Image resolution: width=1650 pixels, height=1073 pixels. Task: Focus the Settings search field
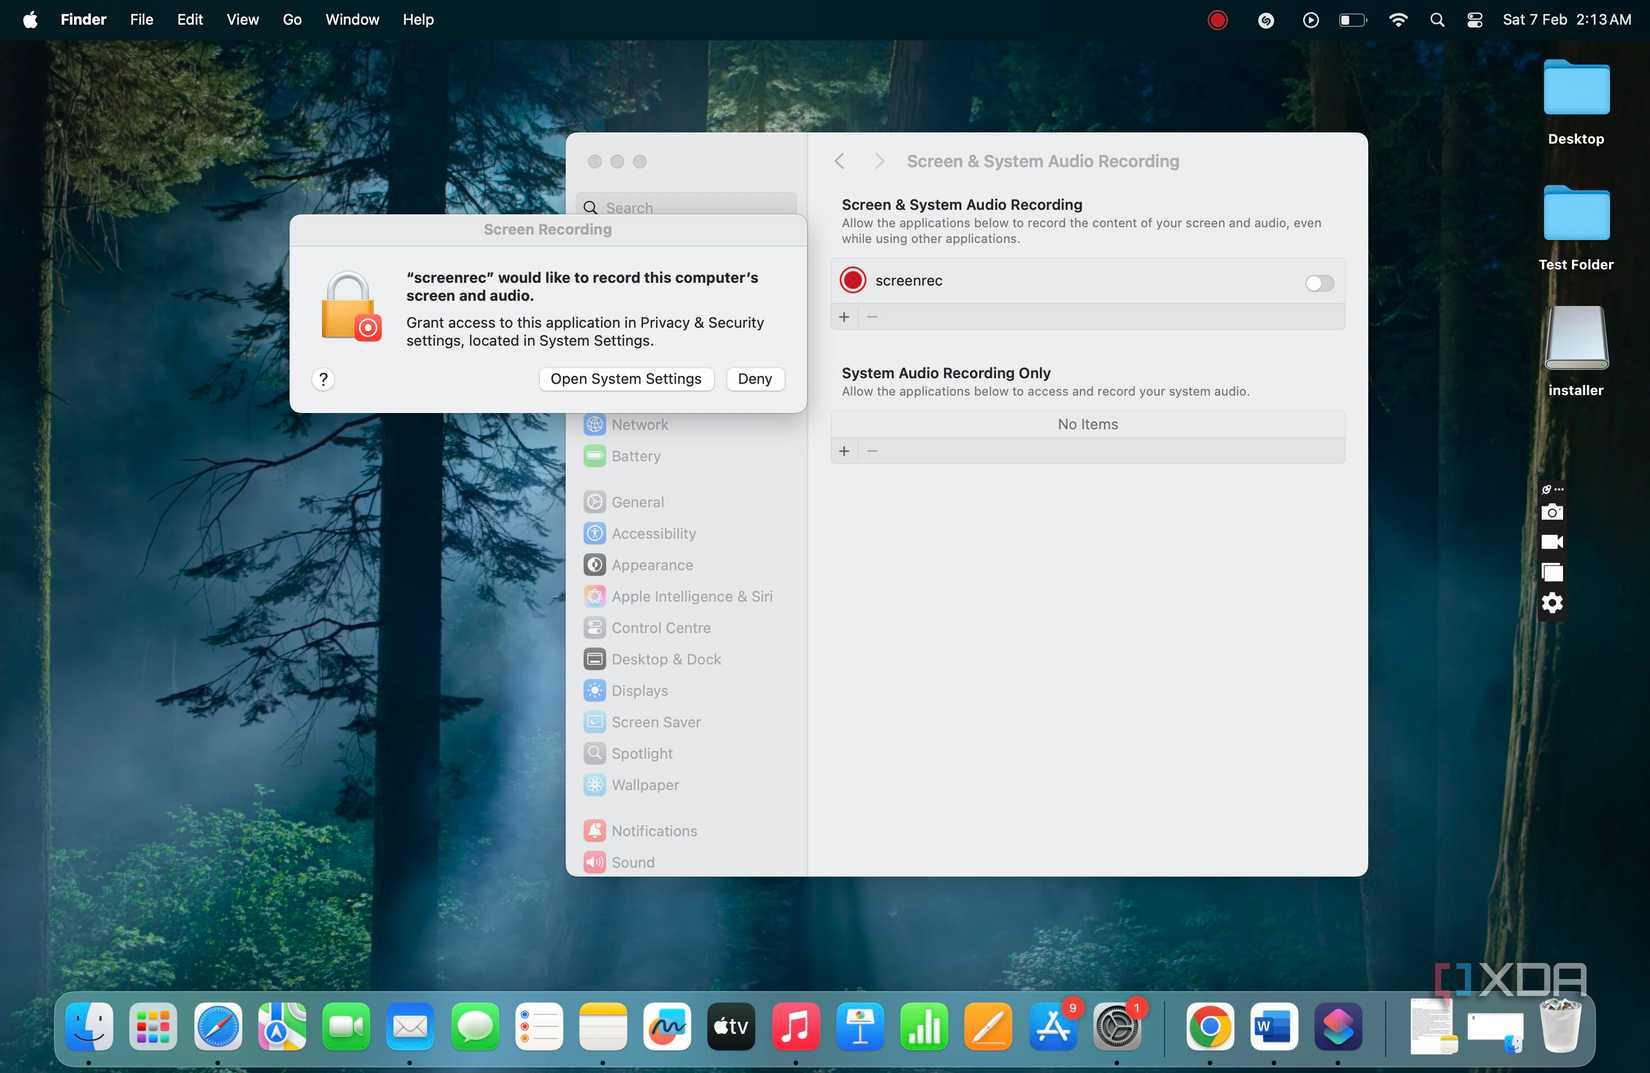coord(686,205)
